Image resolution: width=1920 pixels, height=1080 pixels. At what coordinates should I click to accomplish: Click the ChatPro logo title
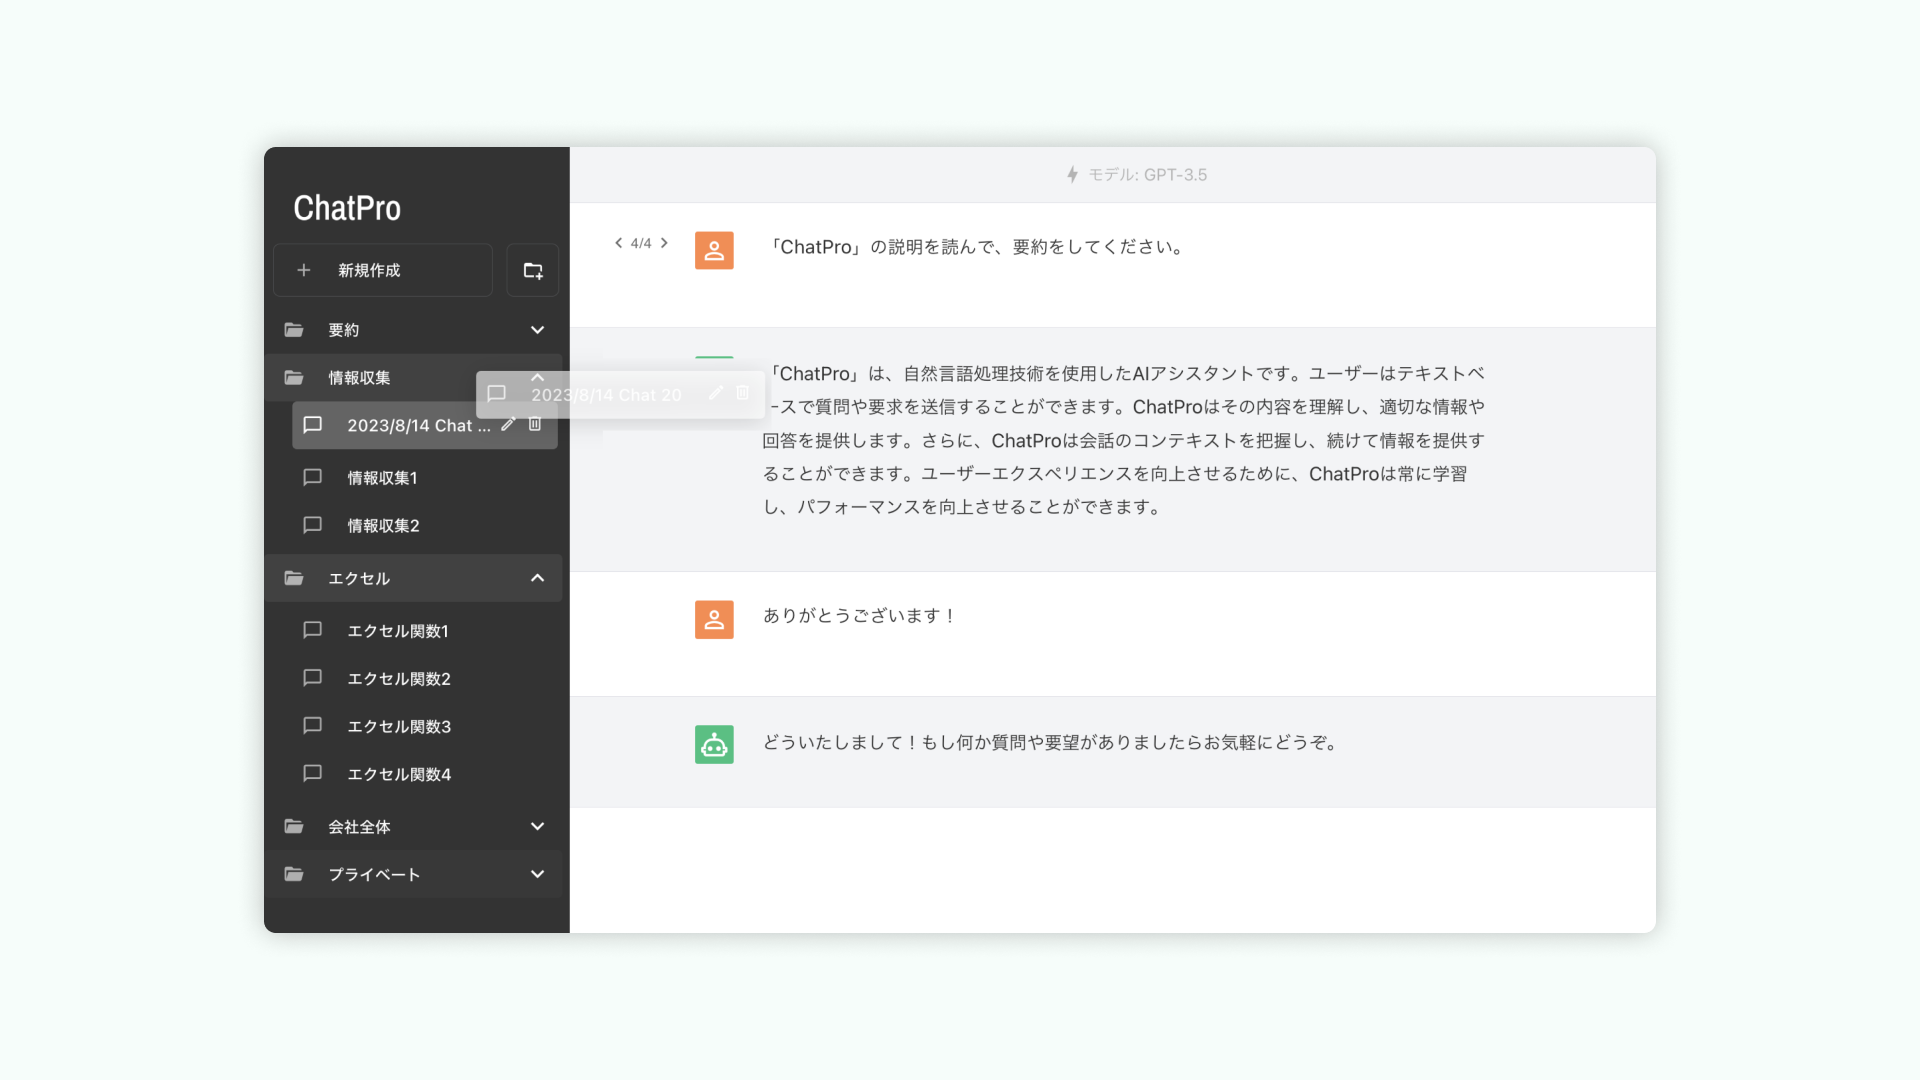347,208
